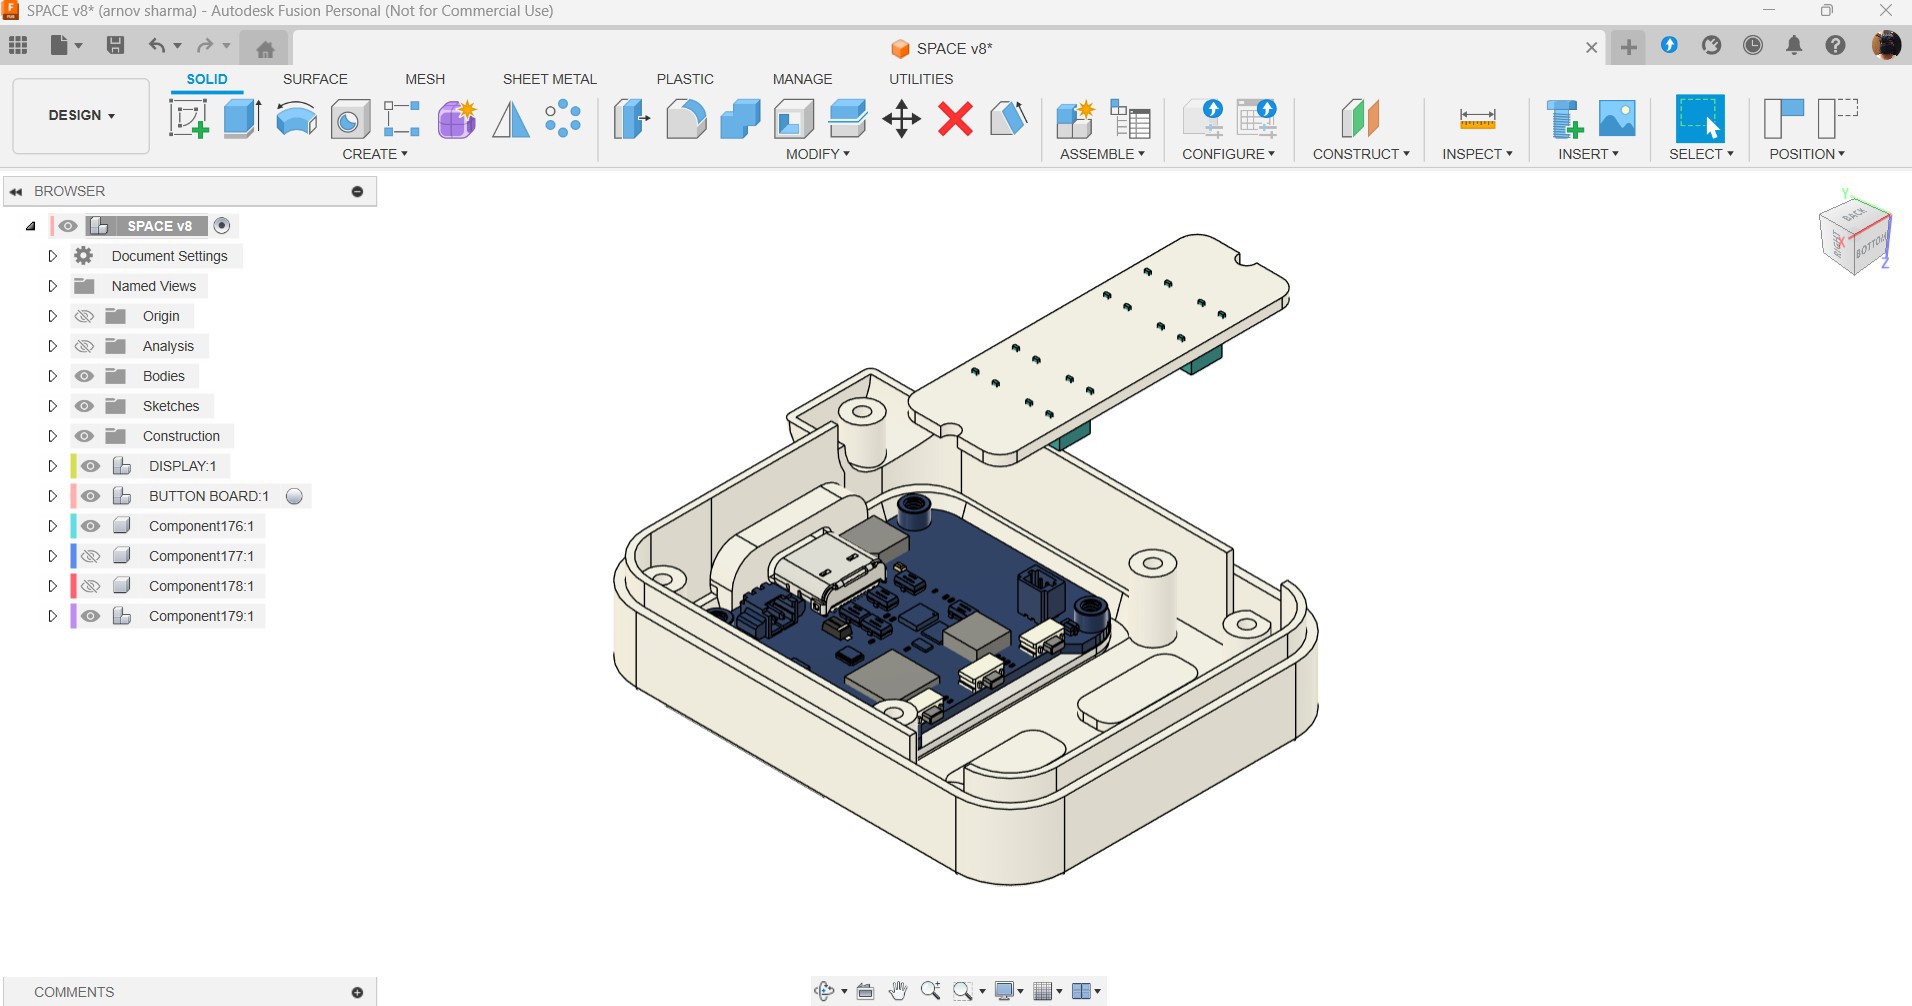This screenshot has width=1912, height=1006.
Task: Click the Extrude tool icon
Action: [x=242, y=119]
